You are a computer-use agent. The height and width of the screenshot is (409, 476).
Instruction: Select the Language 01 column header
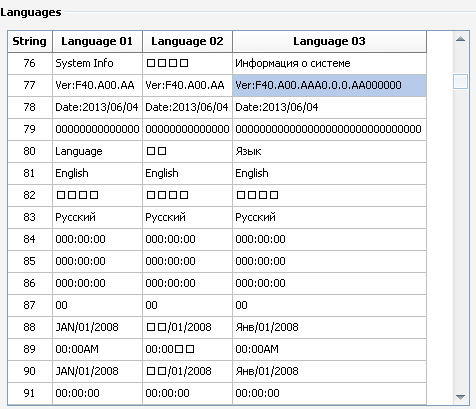coord(97,41)
